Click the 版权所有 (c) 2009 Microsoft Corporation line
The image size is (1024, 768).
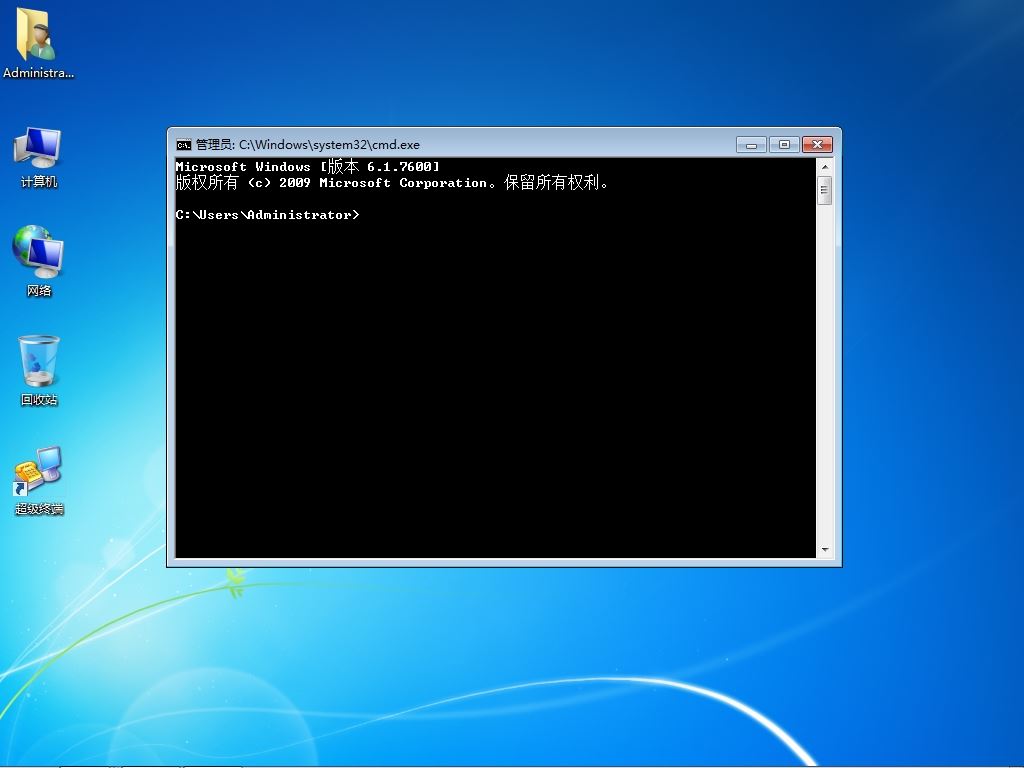click(x=392, y=182)
